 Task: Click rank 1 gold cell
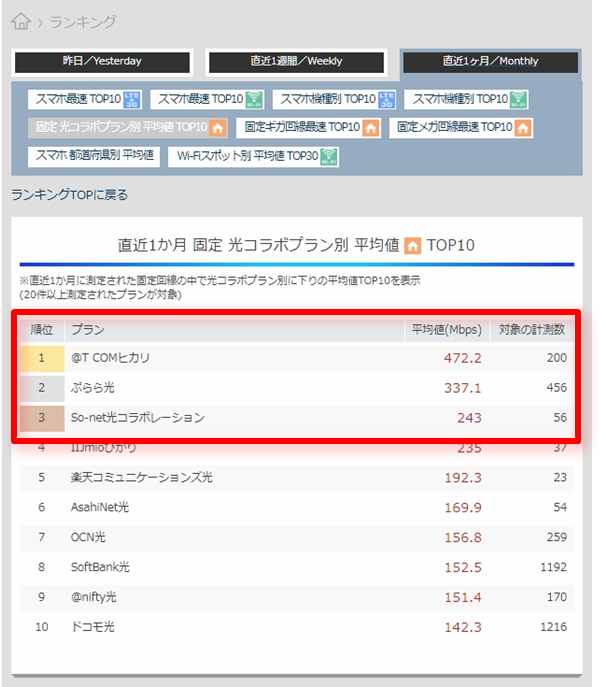click(42, 358)
